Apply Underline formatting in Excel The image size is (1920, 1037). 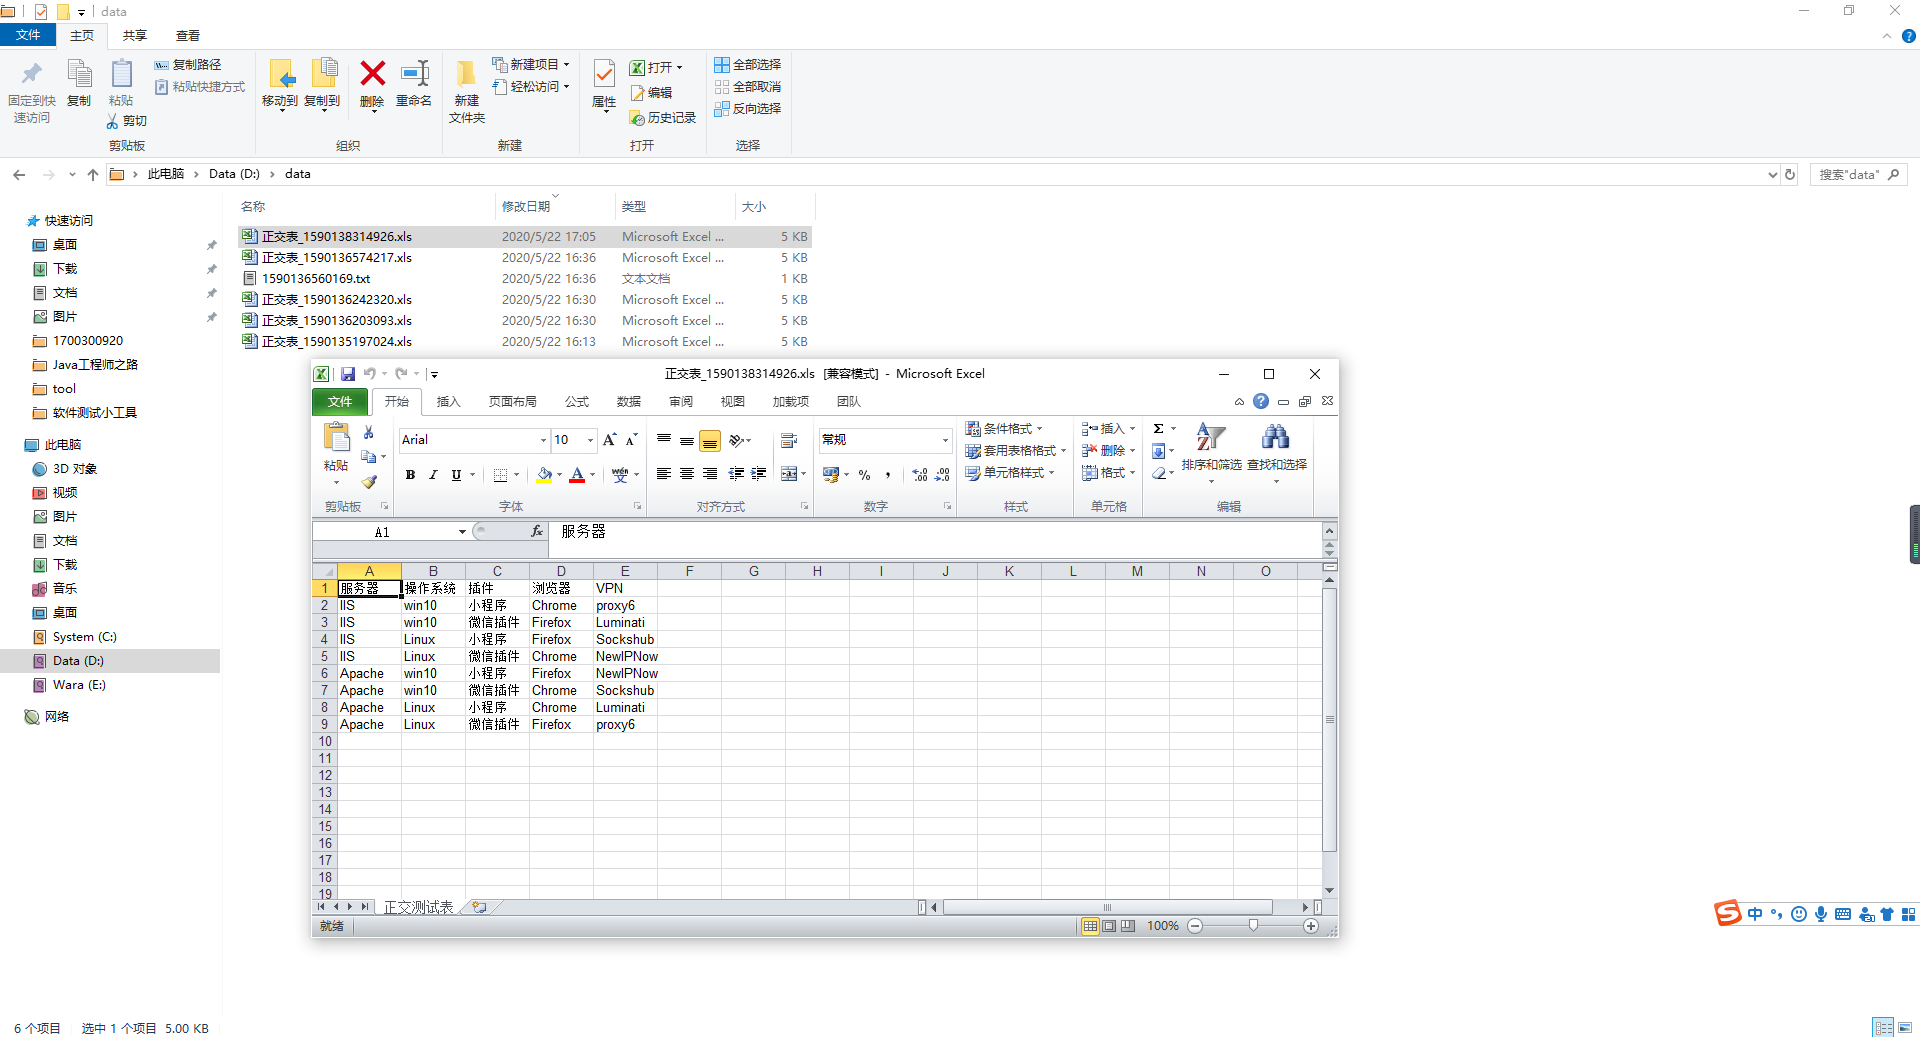(x=456, y=475)
